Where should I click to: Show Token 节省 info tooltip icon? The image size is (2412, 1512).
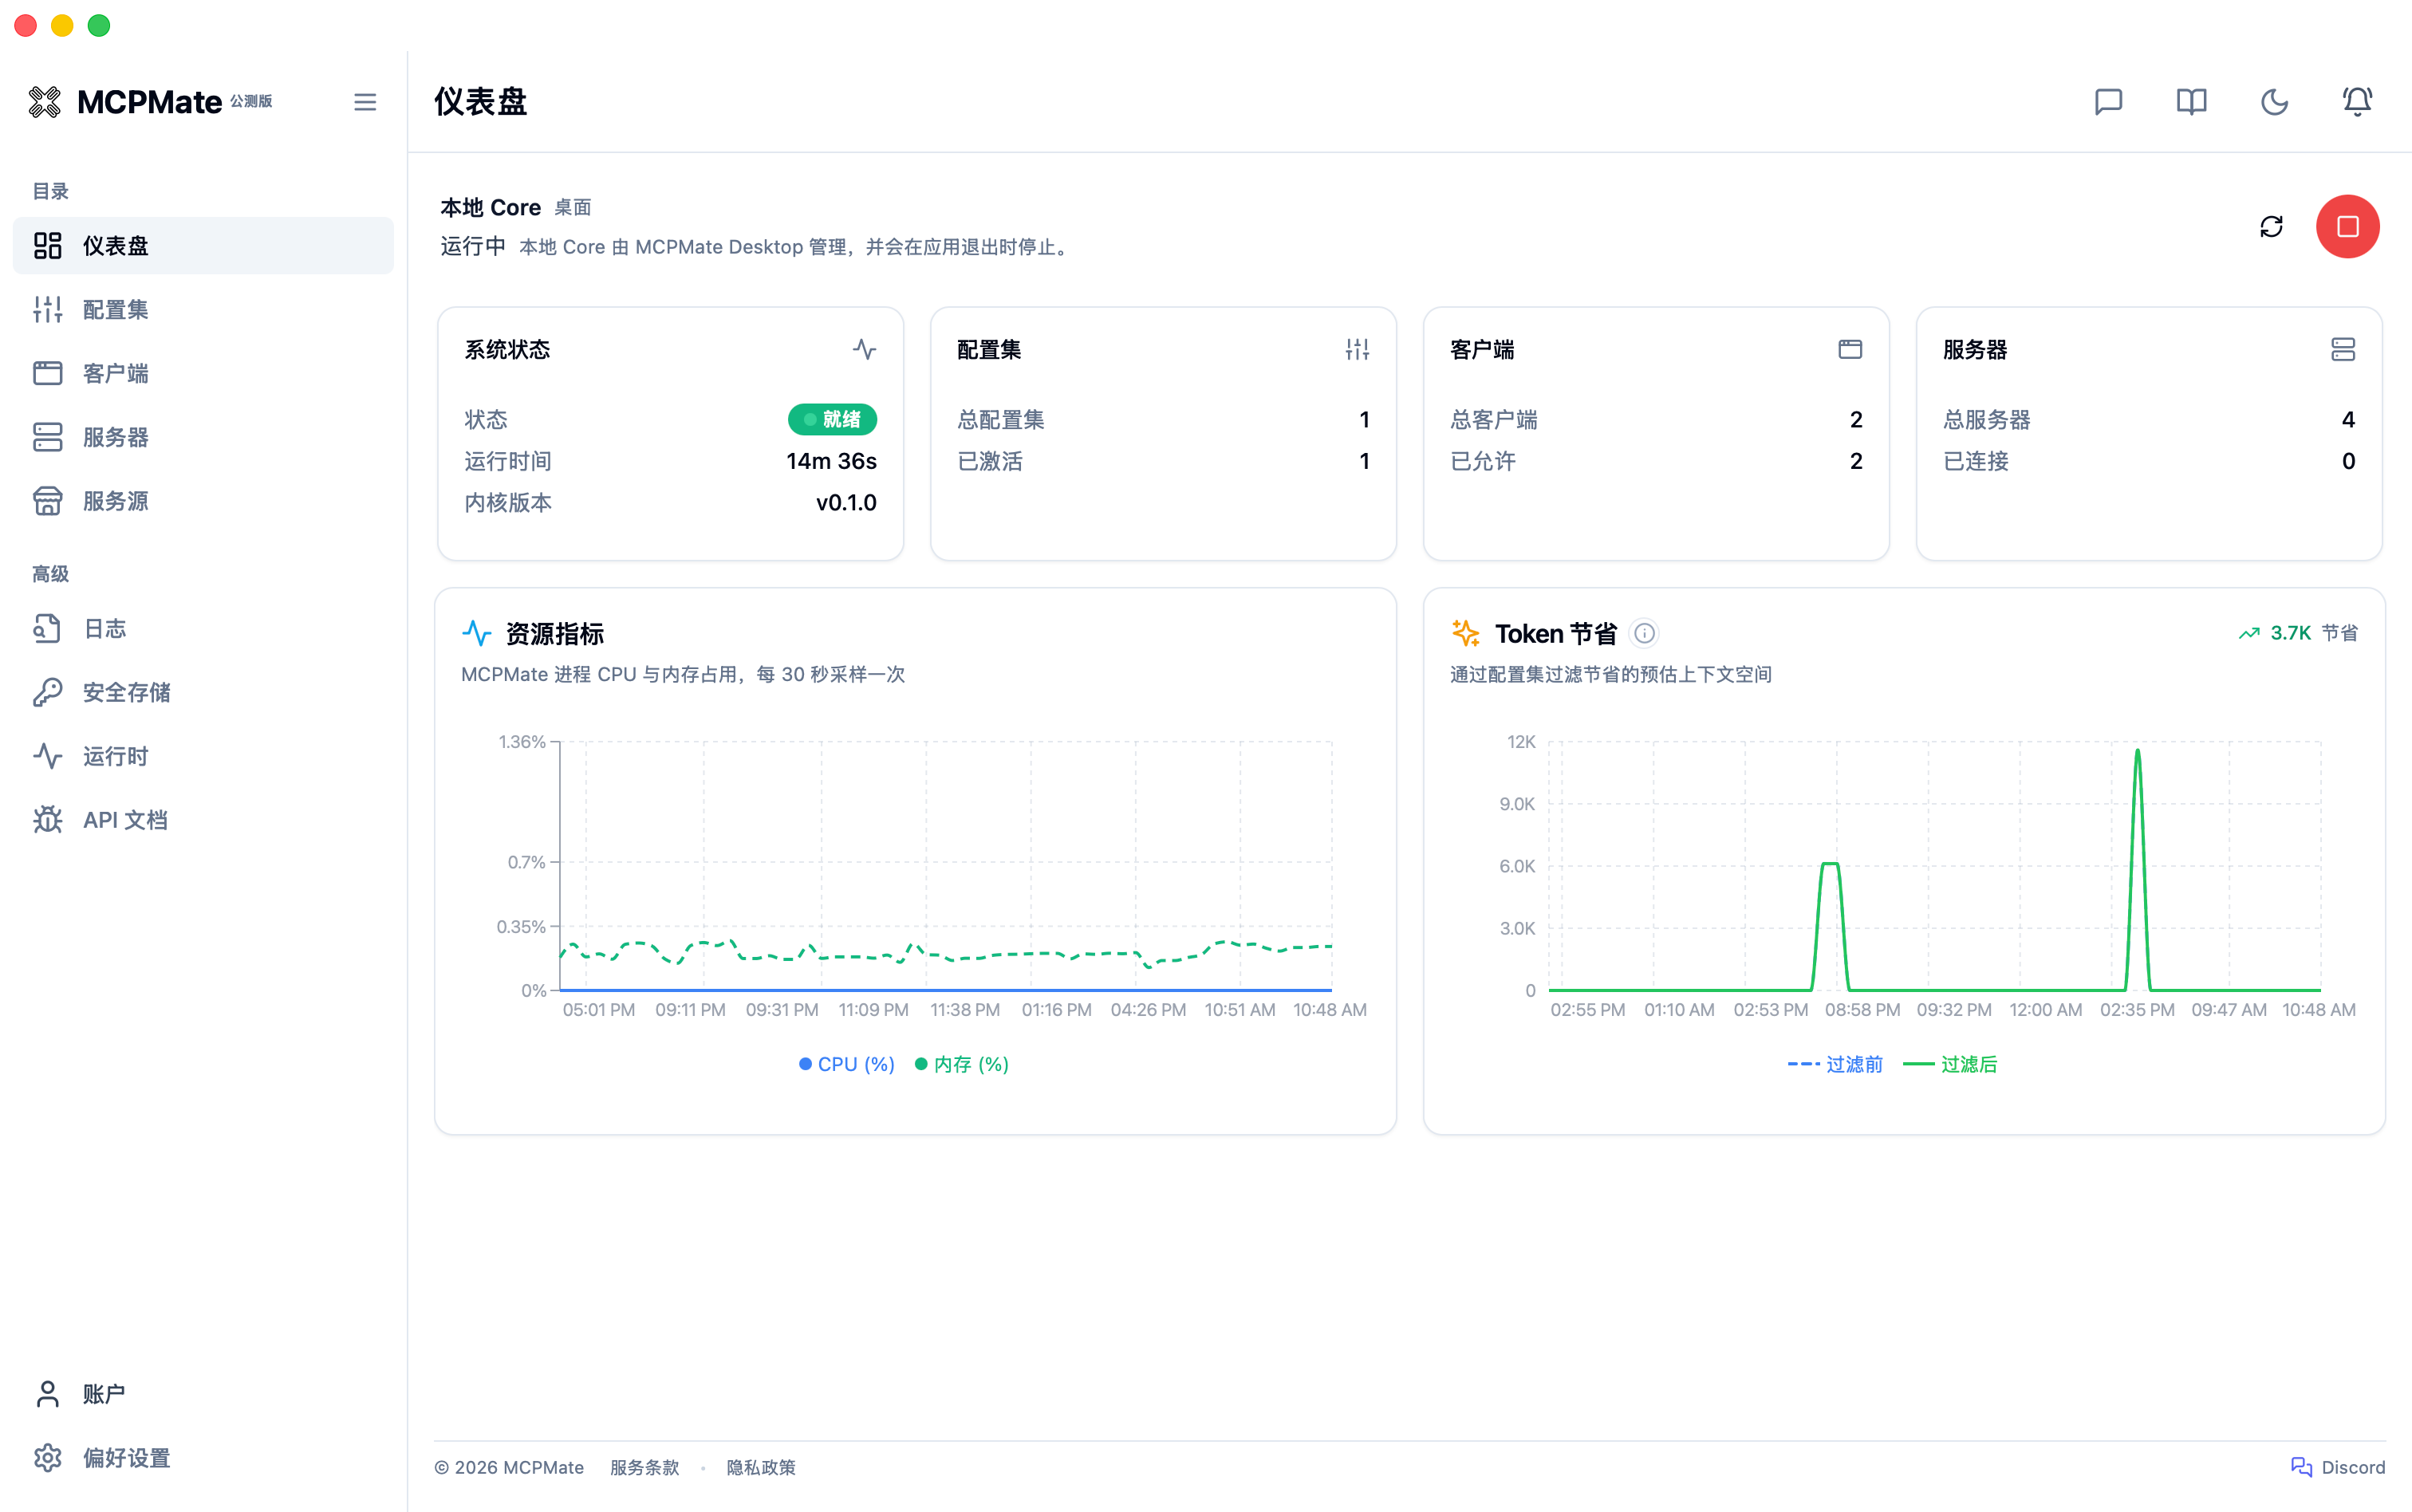pos(1643,633)
